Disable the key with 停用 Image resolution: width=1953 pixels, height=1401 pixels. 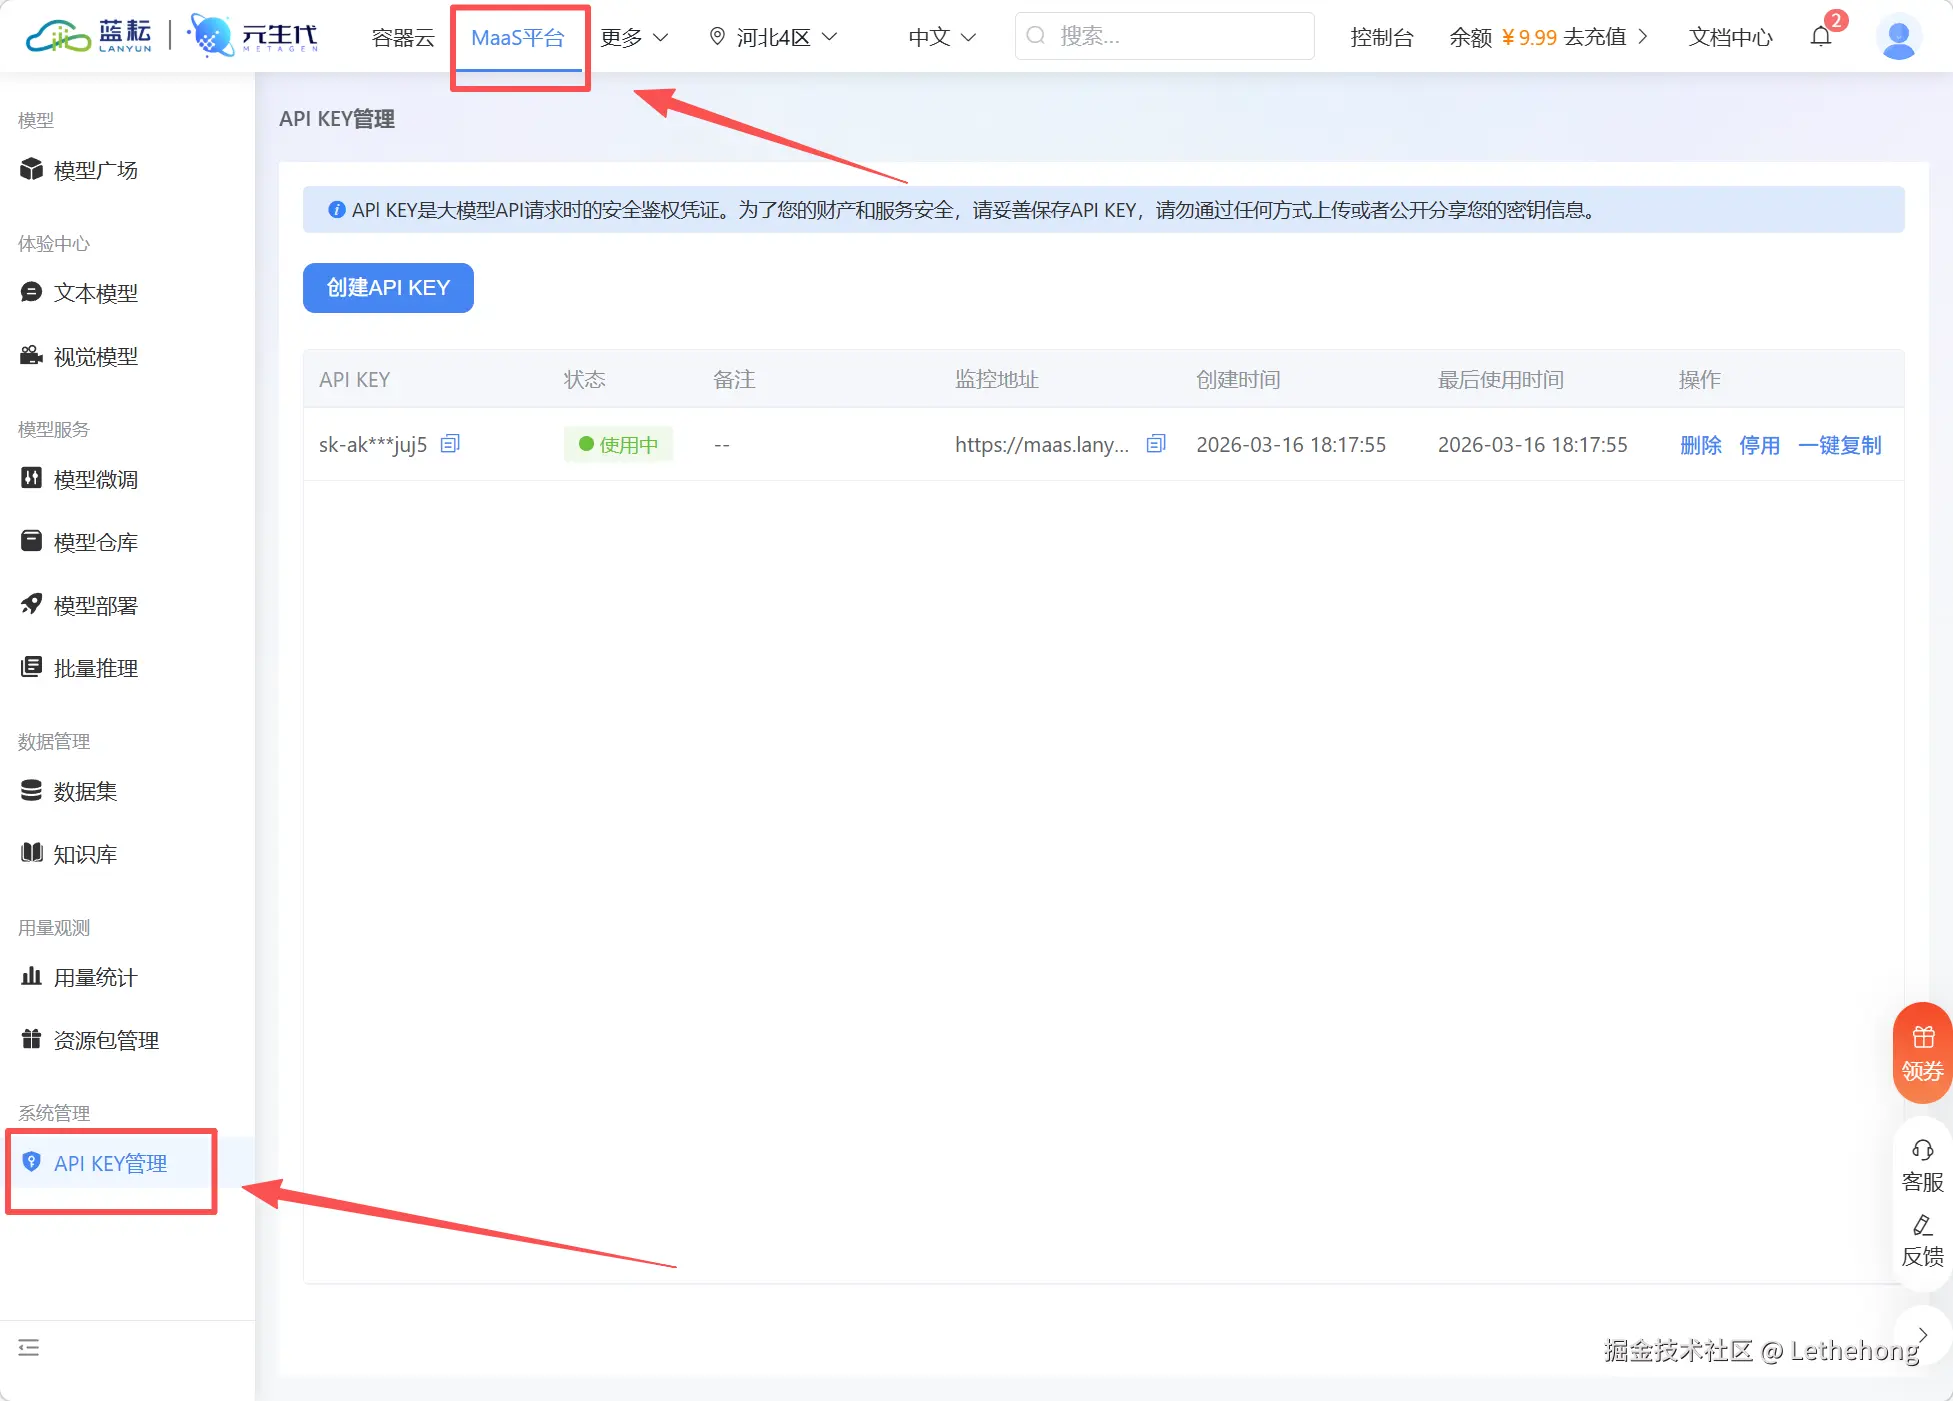coord(1759,445)
